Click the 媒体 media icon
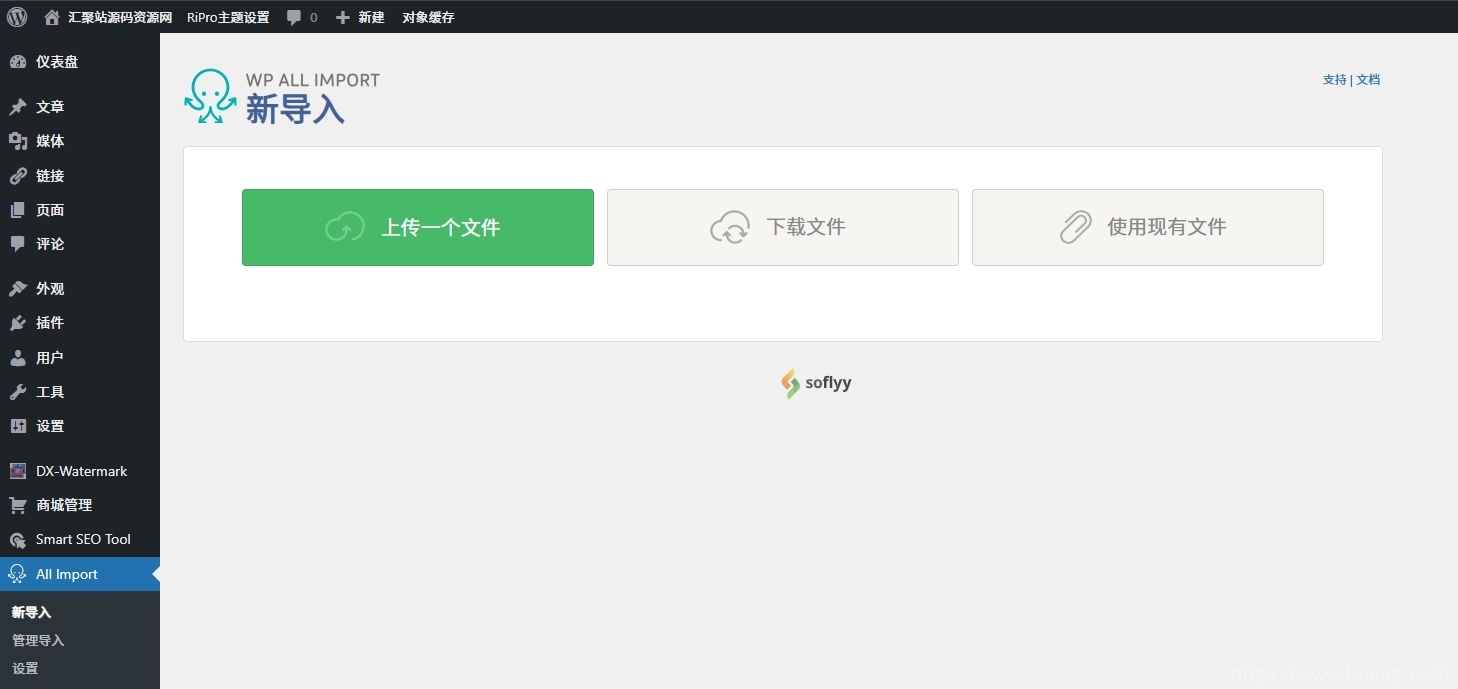 pos(18,141)
